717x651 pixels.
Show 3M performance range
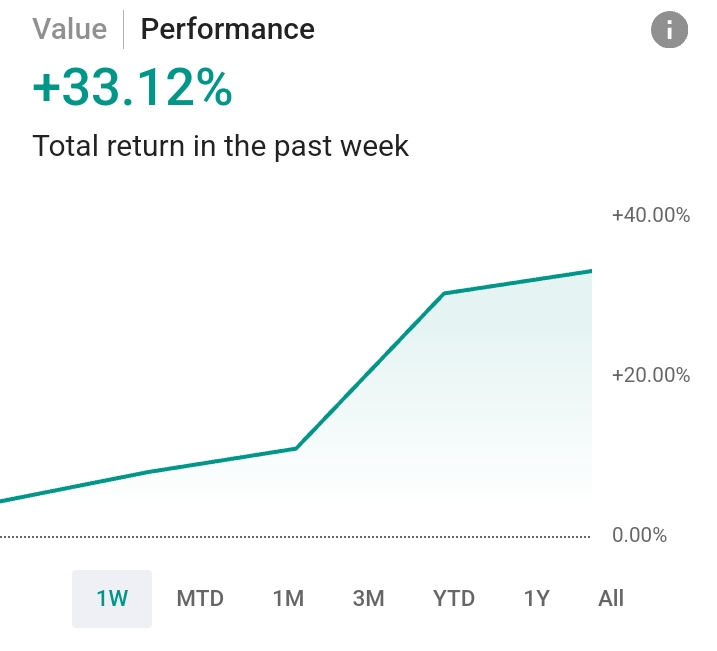368,599
